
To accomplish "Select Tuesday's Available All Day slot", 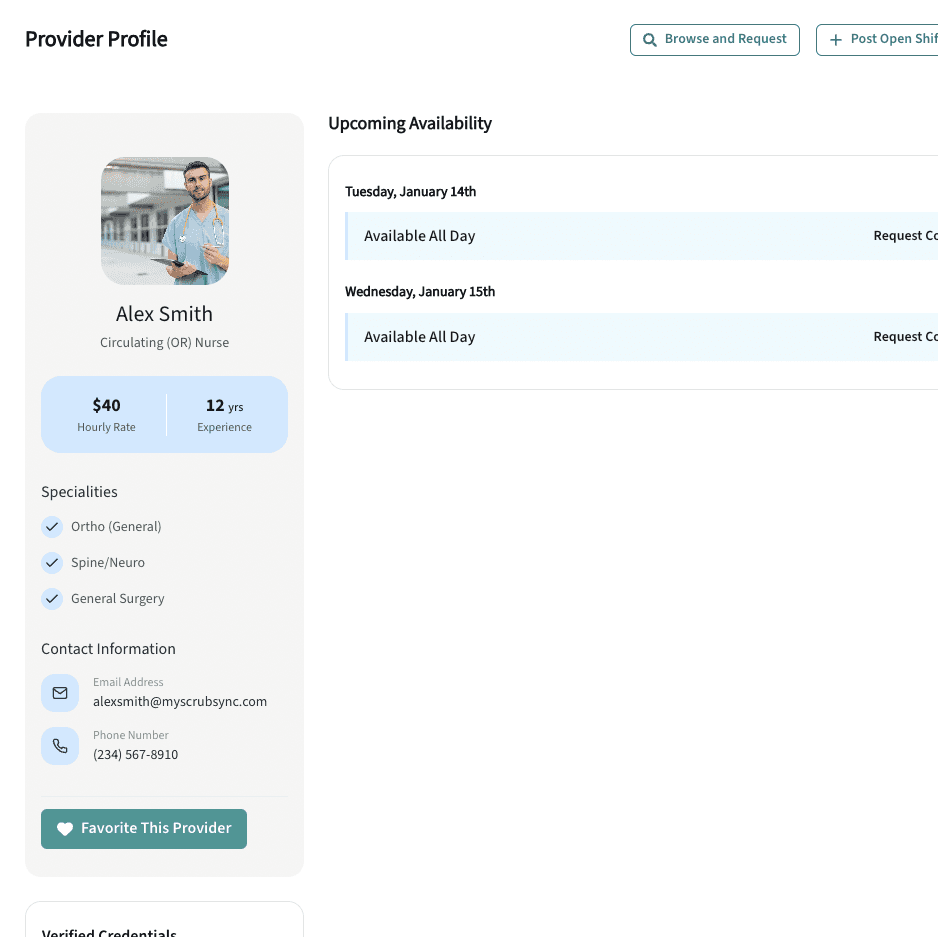I will point(420,236).
